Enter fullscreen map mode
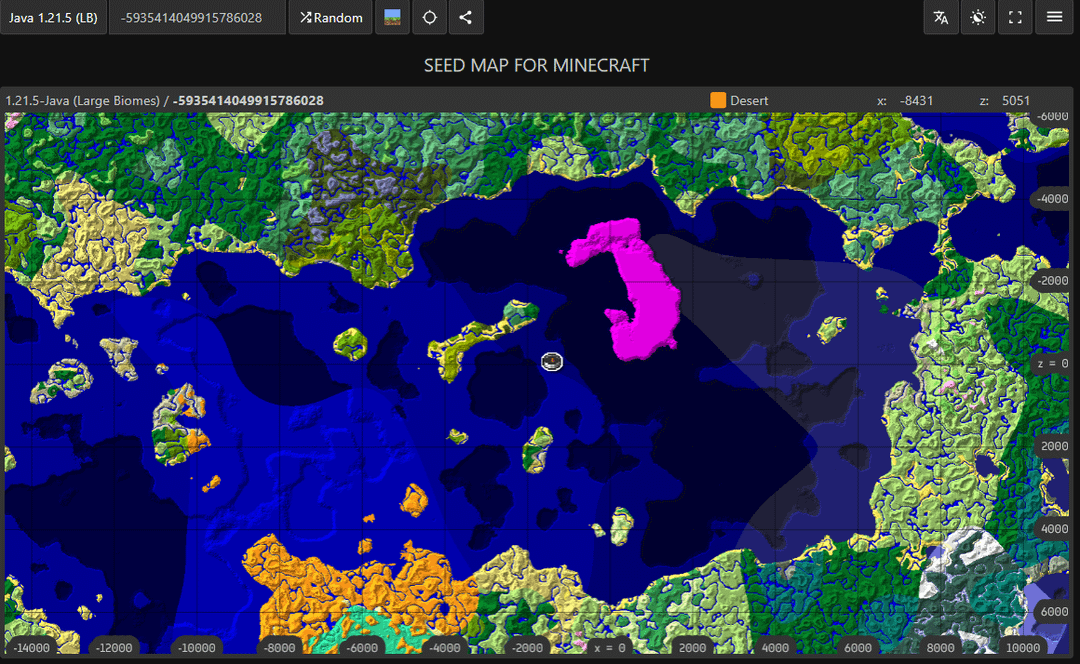1080x664 pixels. click(1015, 18)
